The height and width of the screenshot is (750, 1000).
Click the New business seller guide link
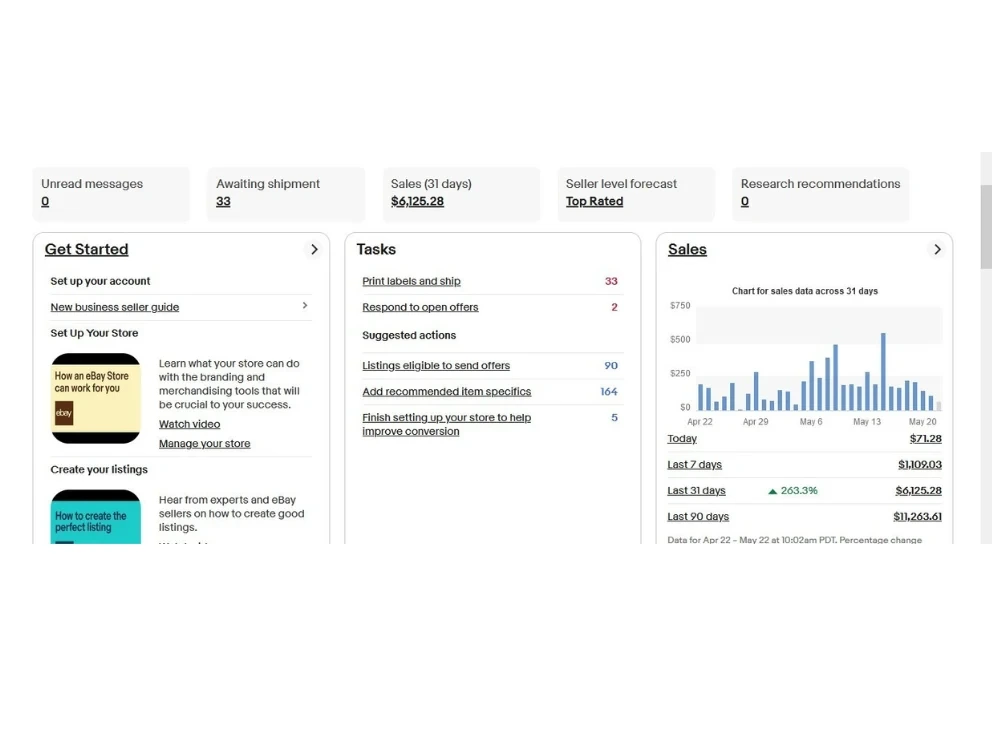click(115, 307)
